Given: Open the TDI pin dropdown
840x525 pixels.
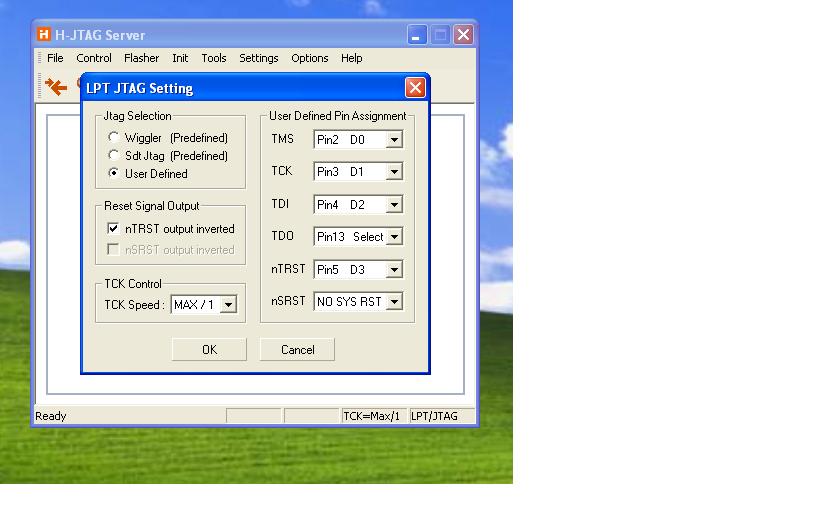Looking at the screenshot, I should (x=394, y=205).
